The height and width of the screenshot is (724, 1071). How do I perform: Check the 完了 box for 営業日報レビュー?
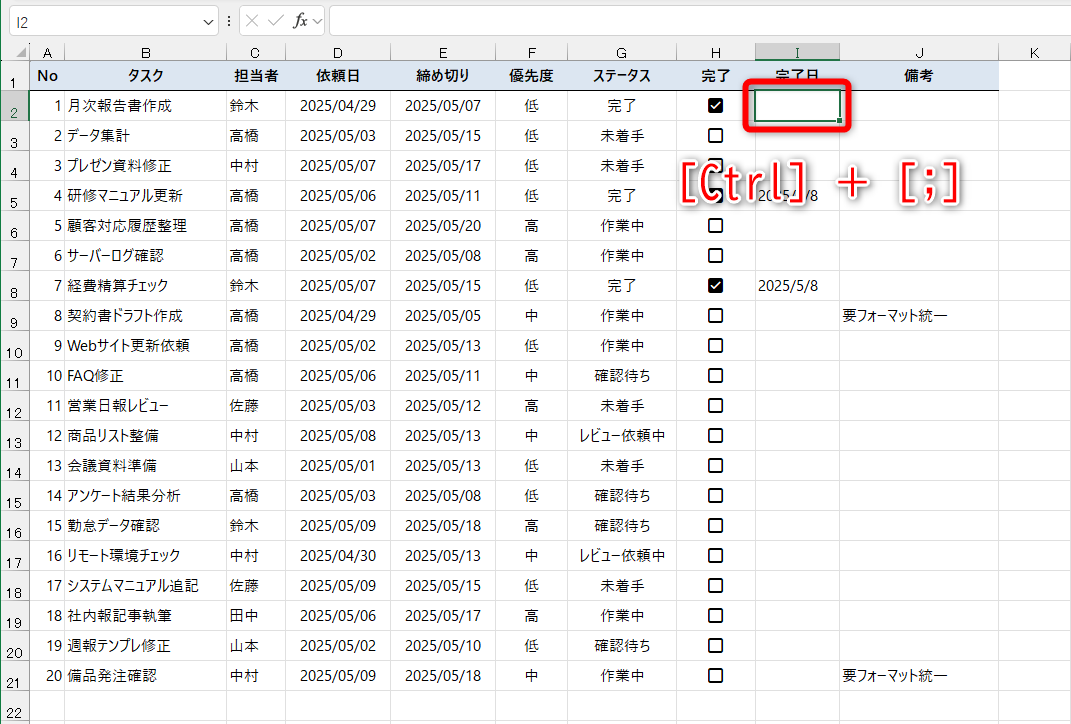[x=714, y=405]
